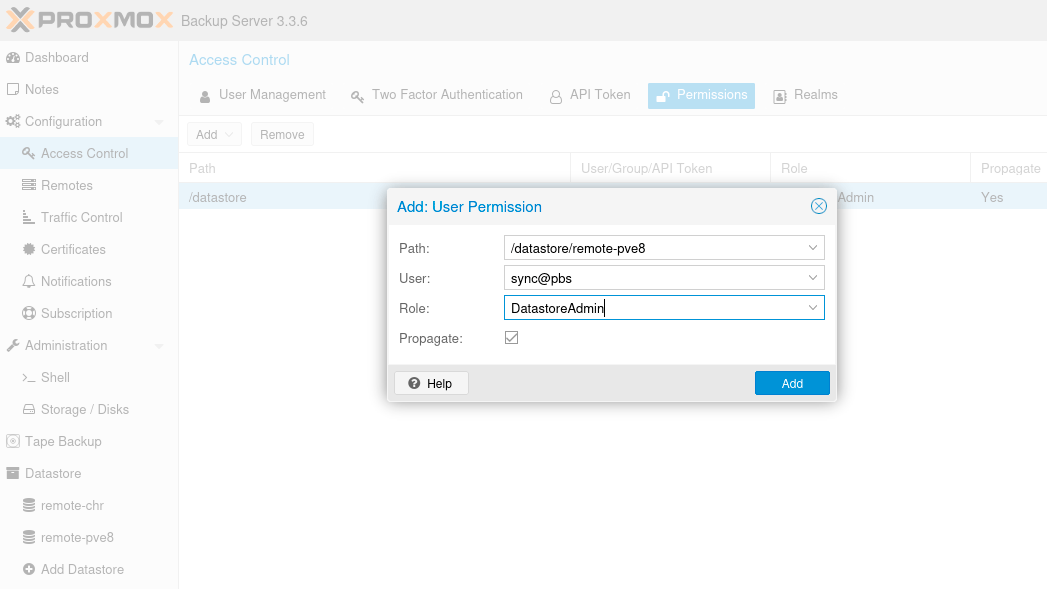Open the Realms tab
The height and width of the screenshot is (589, 1047).
point(805,95)
